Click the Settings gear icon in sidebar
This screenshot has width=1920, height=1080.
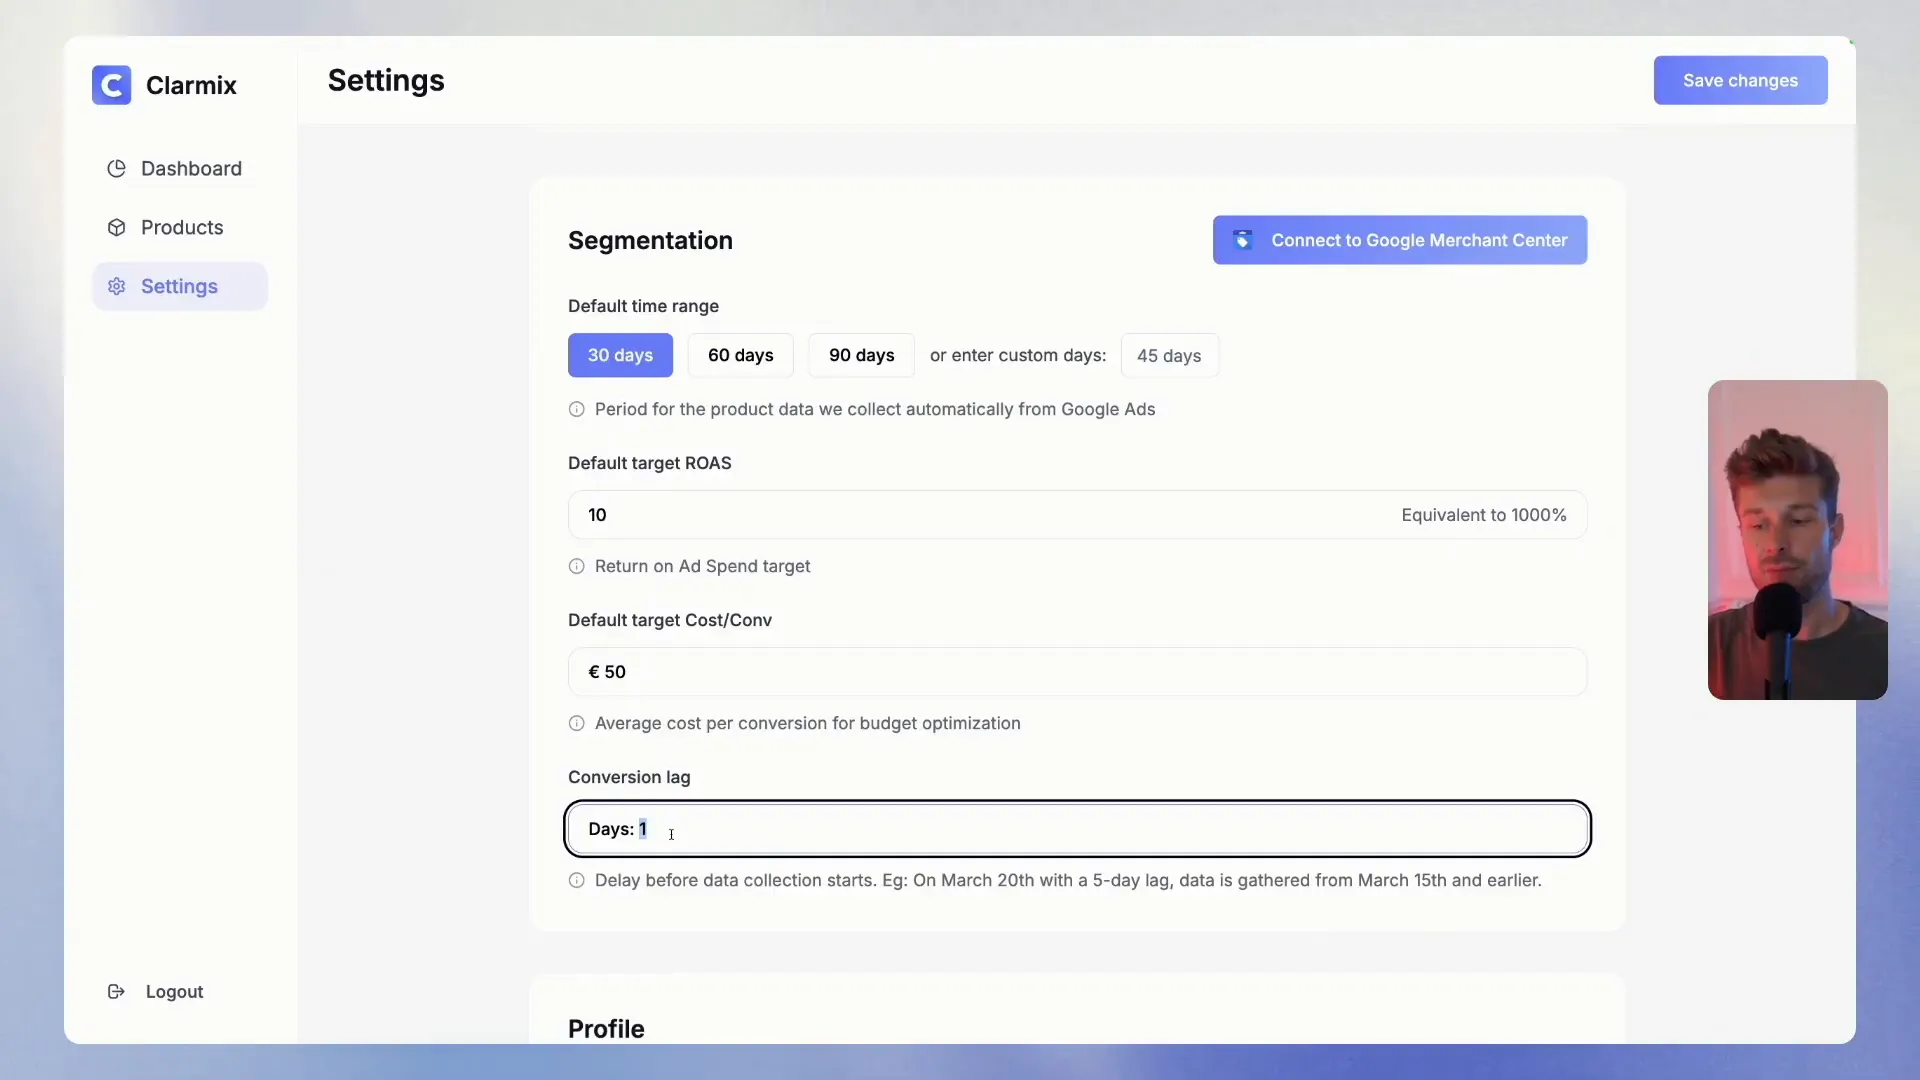[x=116, y=286]
